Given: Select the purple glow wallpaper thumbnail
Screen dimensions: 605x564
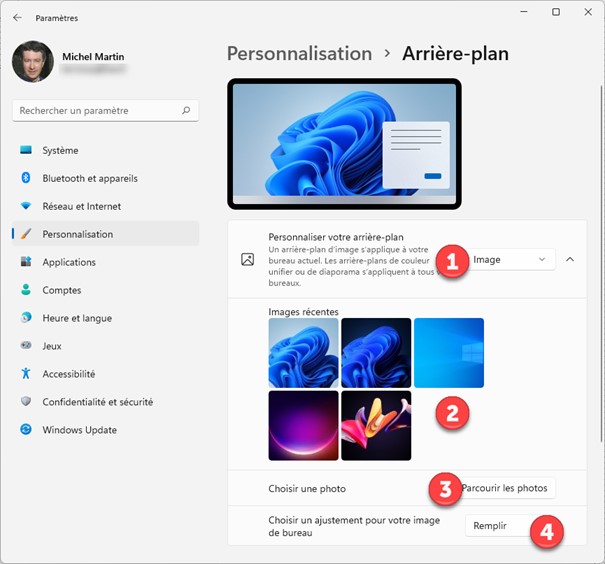Looking at the screenshot, I should (x=303, y=426).
